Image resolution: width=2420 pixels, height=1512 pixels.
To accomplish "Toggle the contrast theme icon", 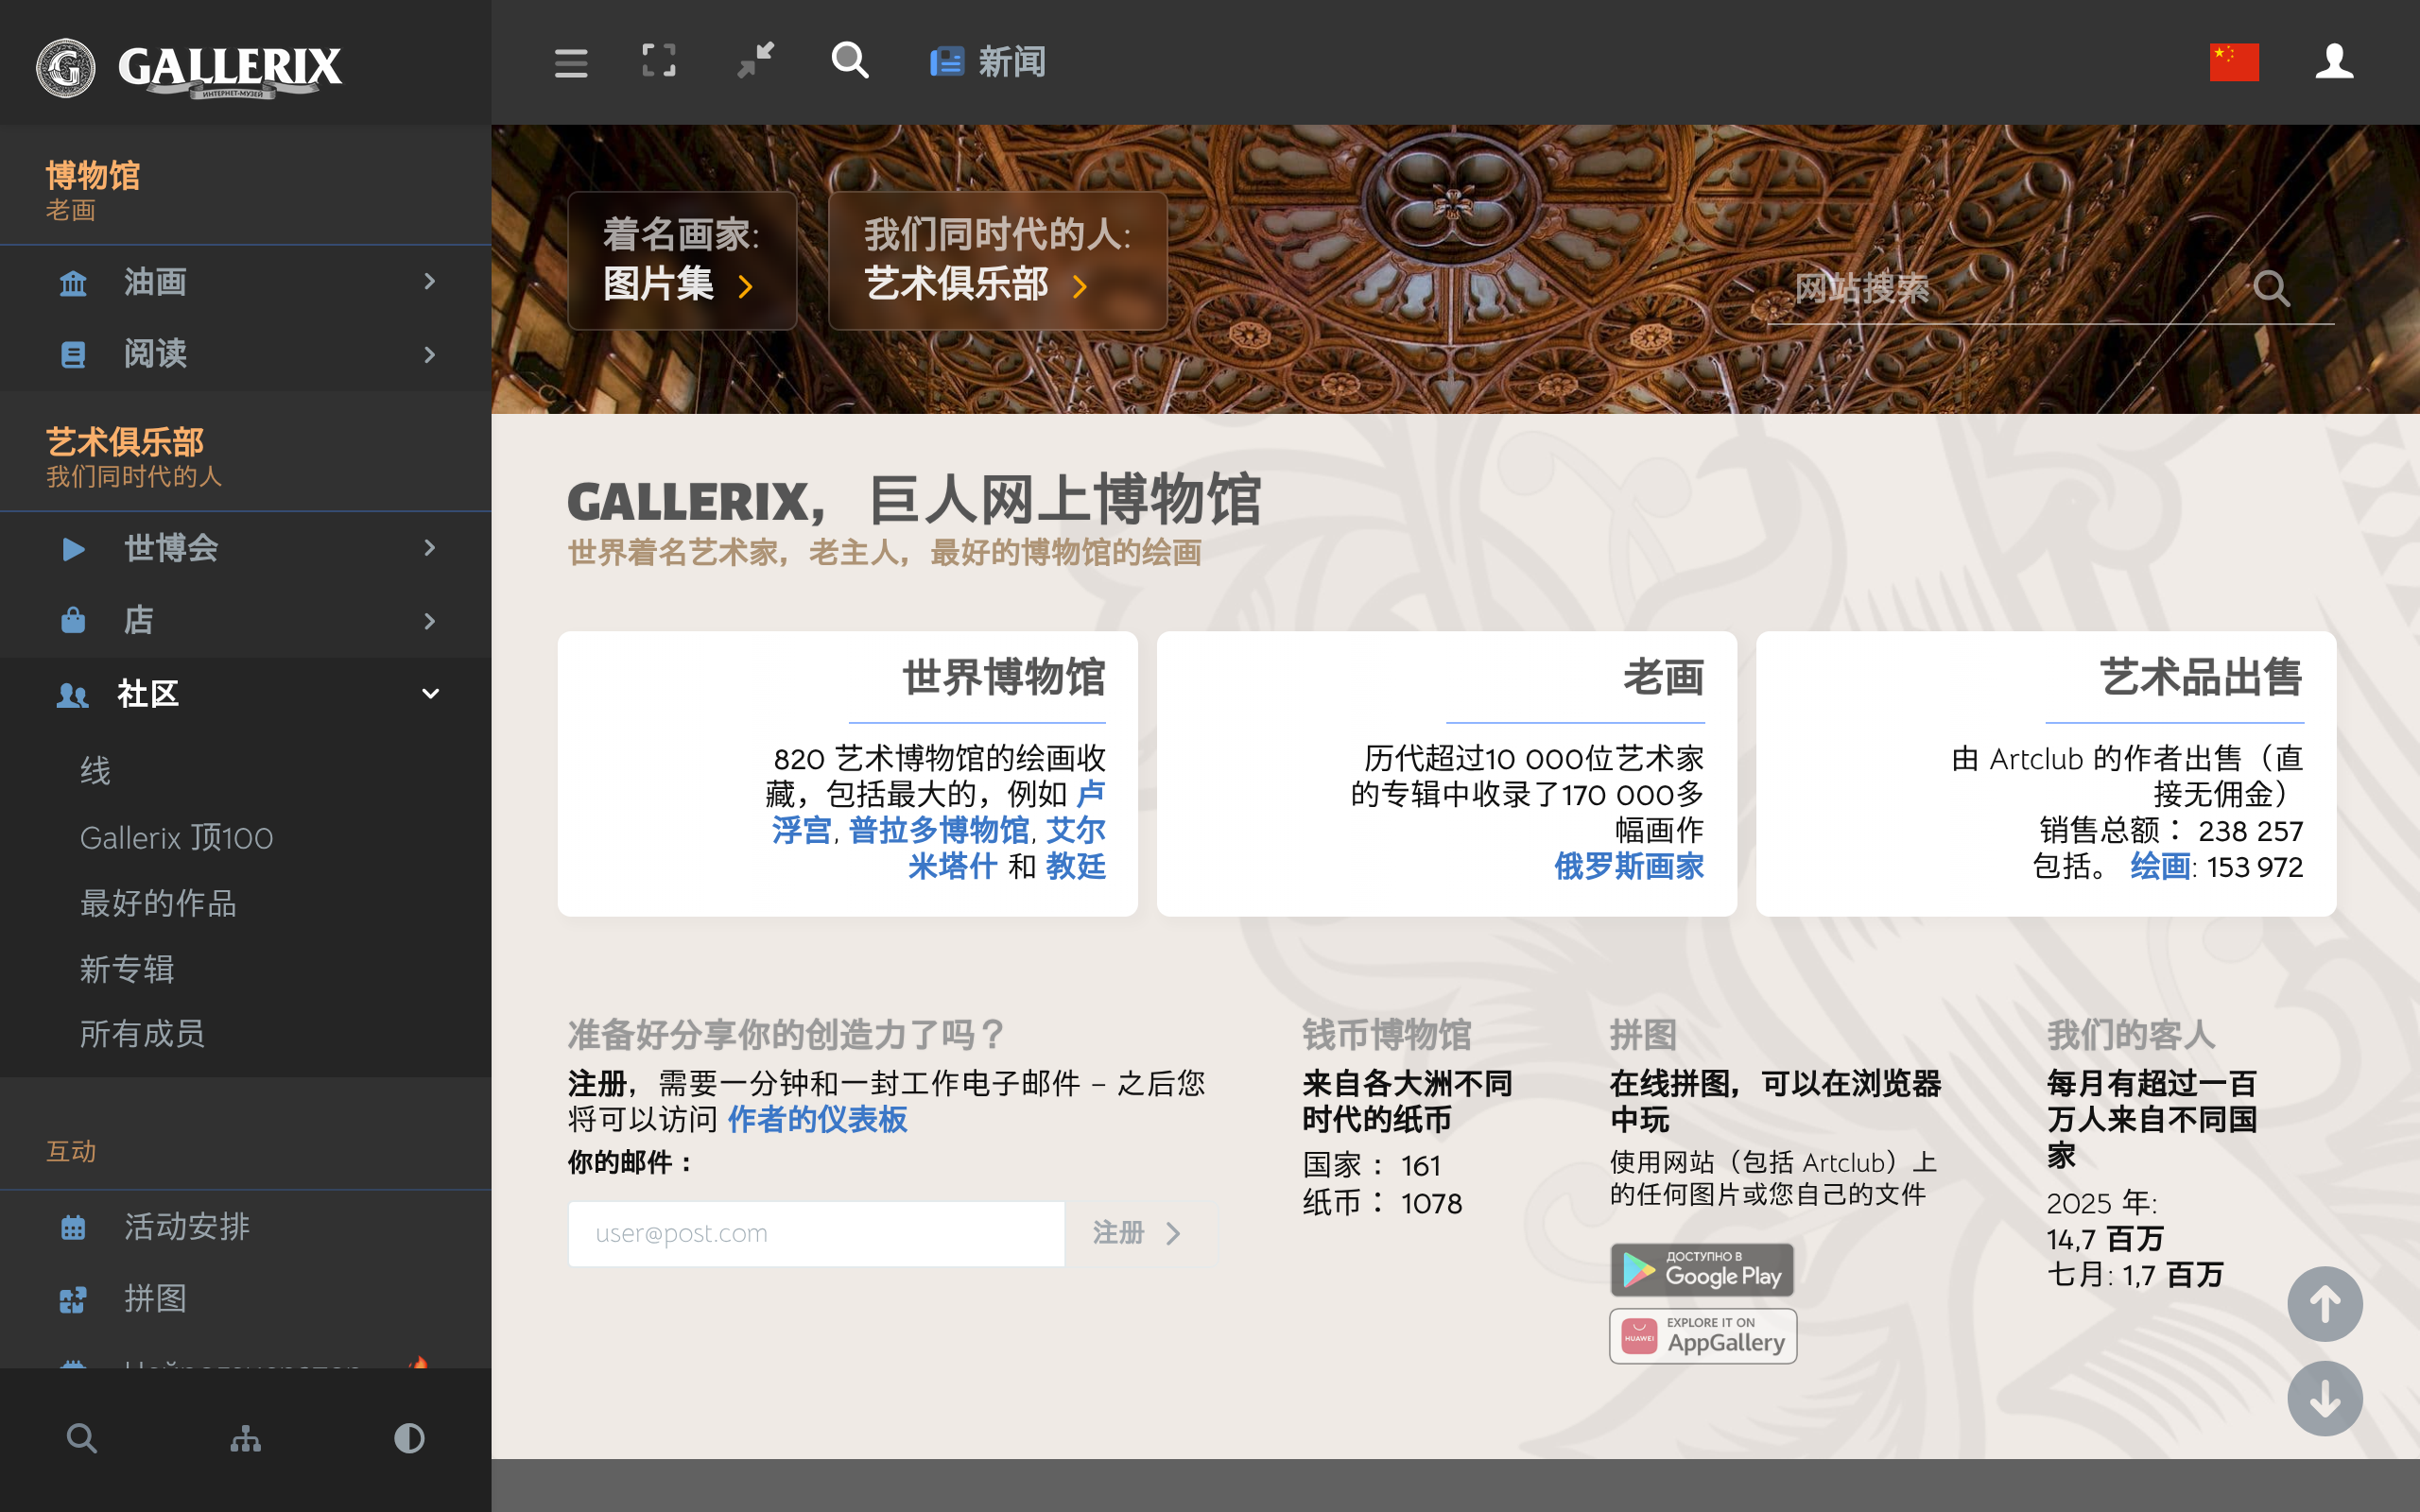I will click(409, 1439).
